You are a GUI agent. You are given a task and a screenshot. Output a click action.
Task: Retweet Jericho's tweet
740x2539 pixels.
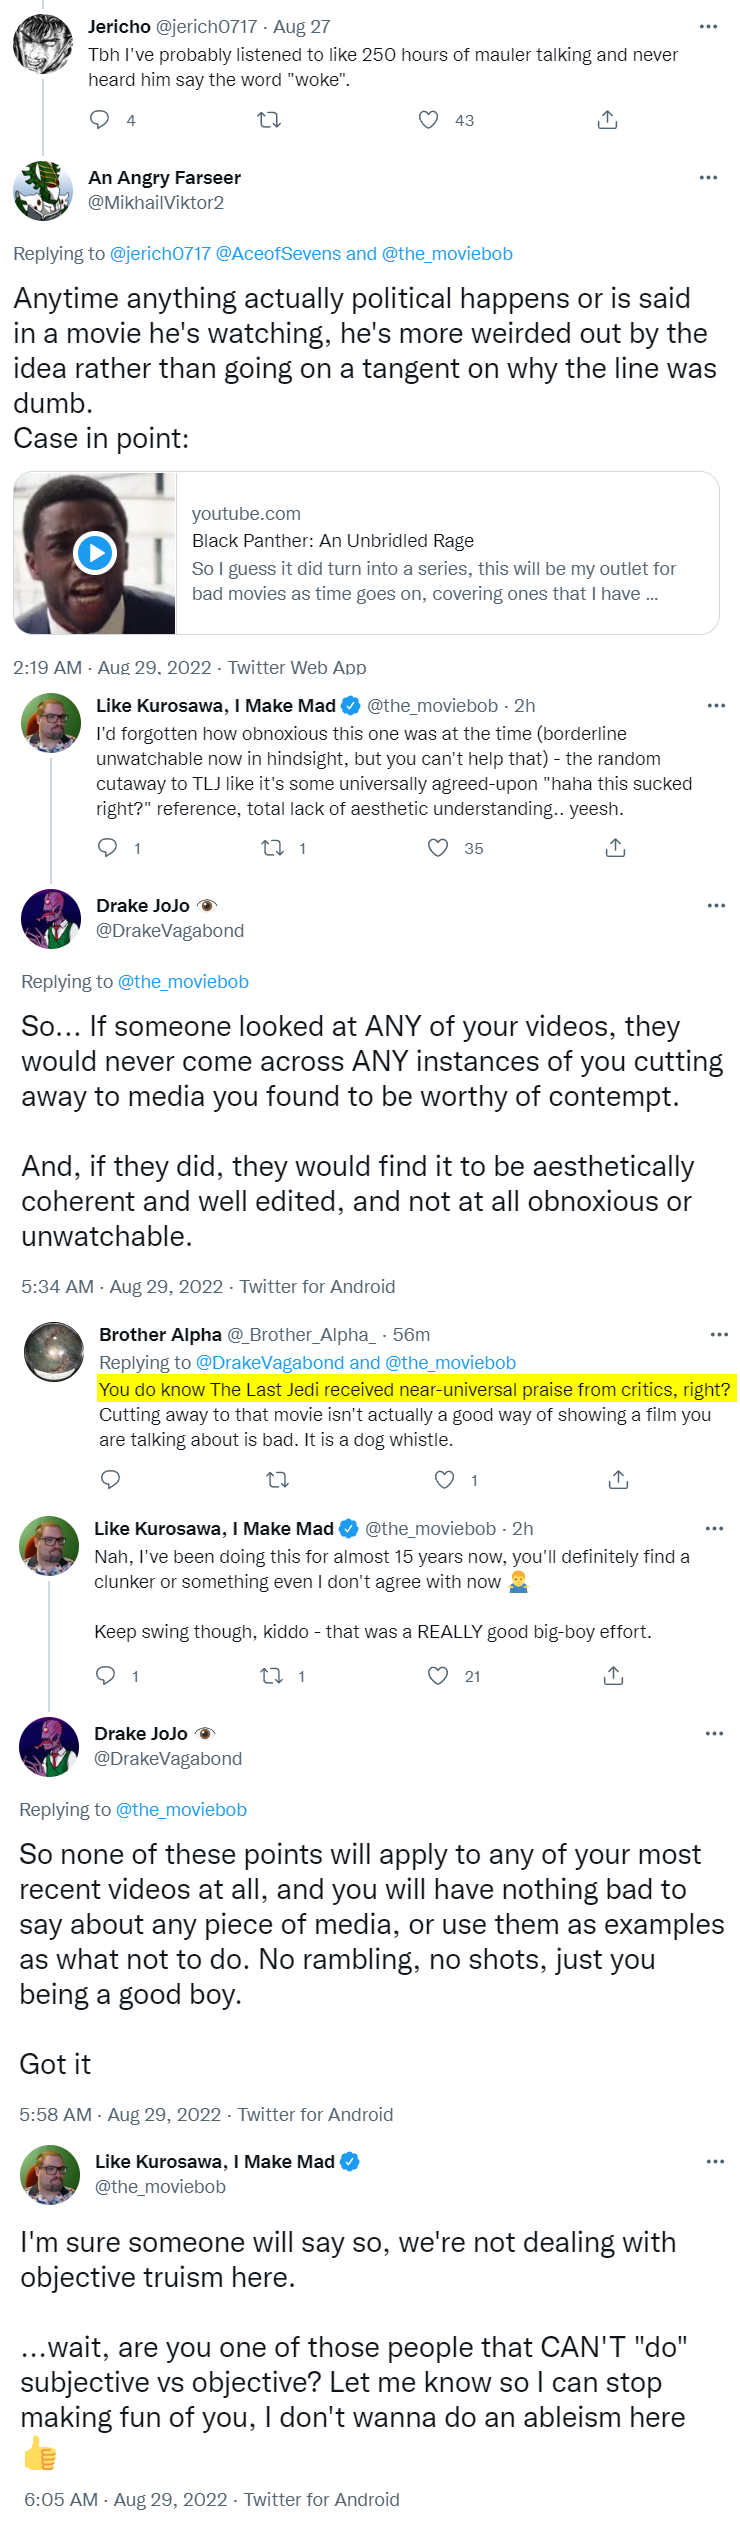point(269,120)
